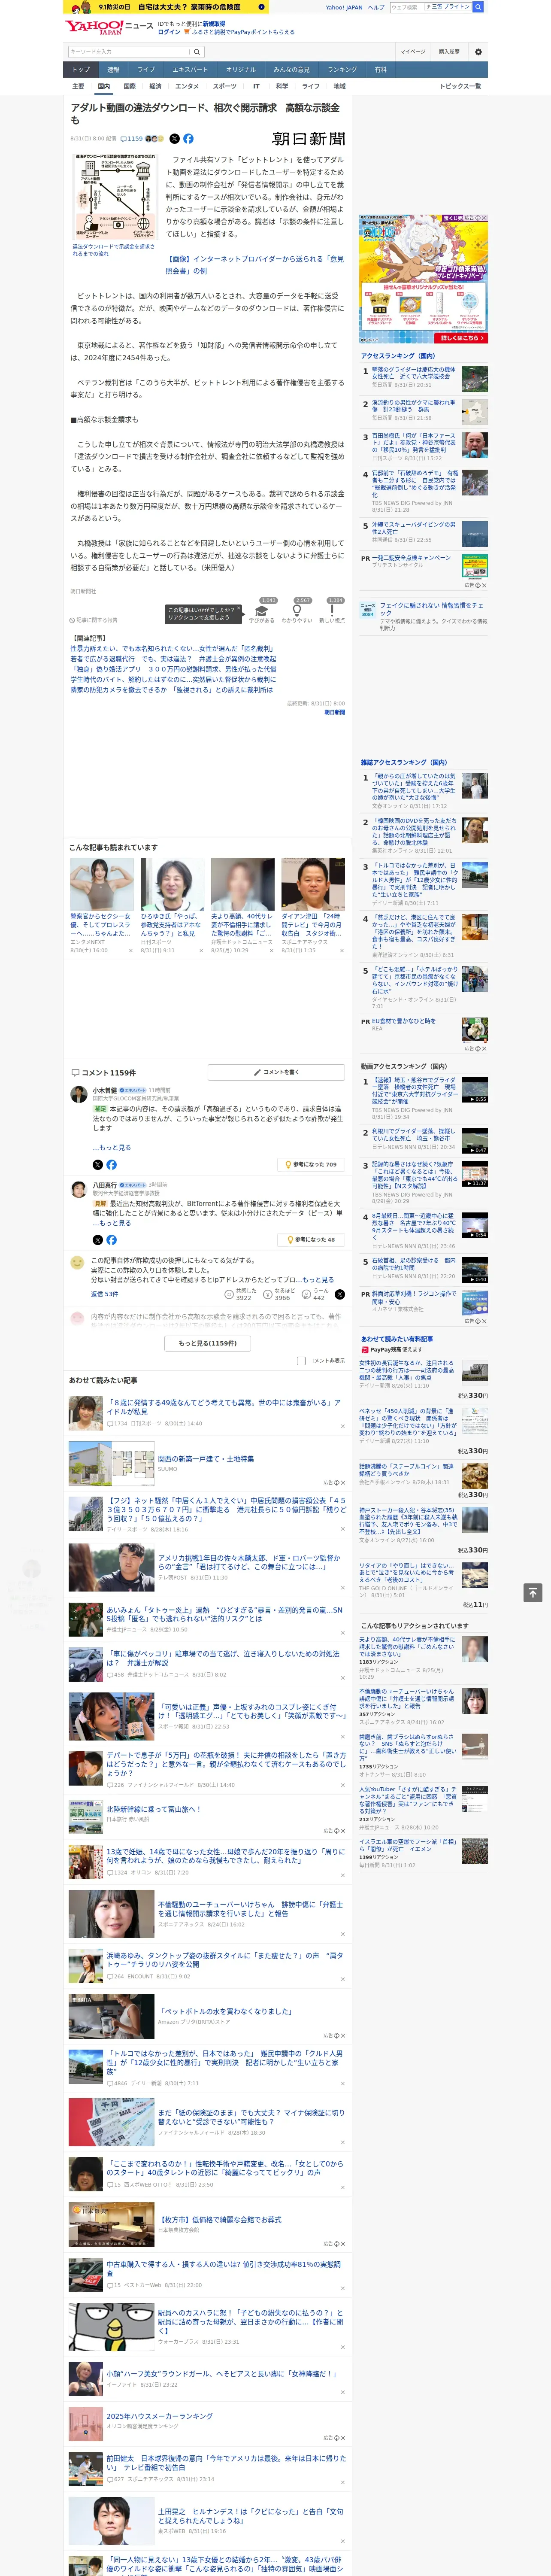
Task: Click the news keyword search magnifier icon
Action: (197, 52)
